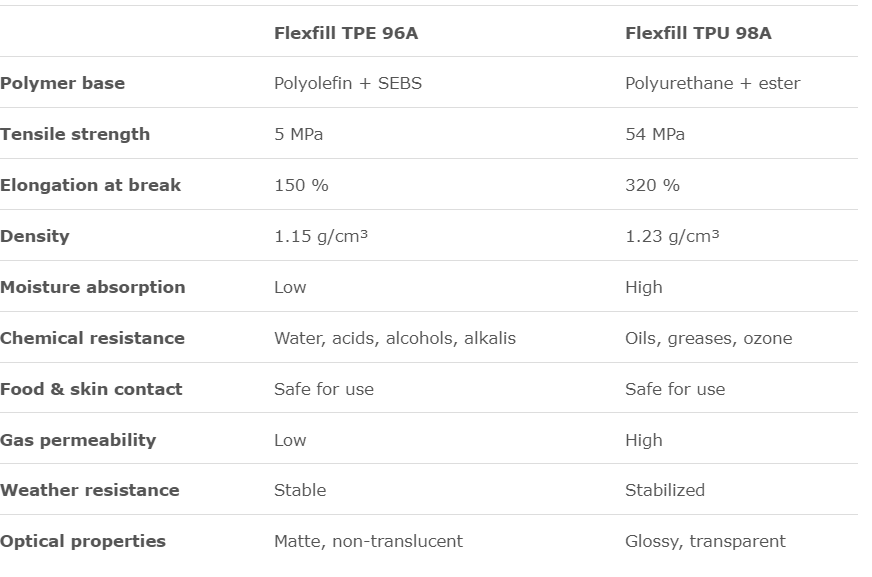
Task: Click the Oils, greases, ozone cell
Action: click(x=708, y=338)
